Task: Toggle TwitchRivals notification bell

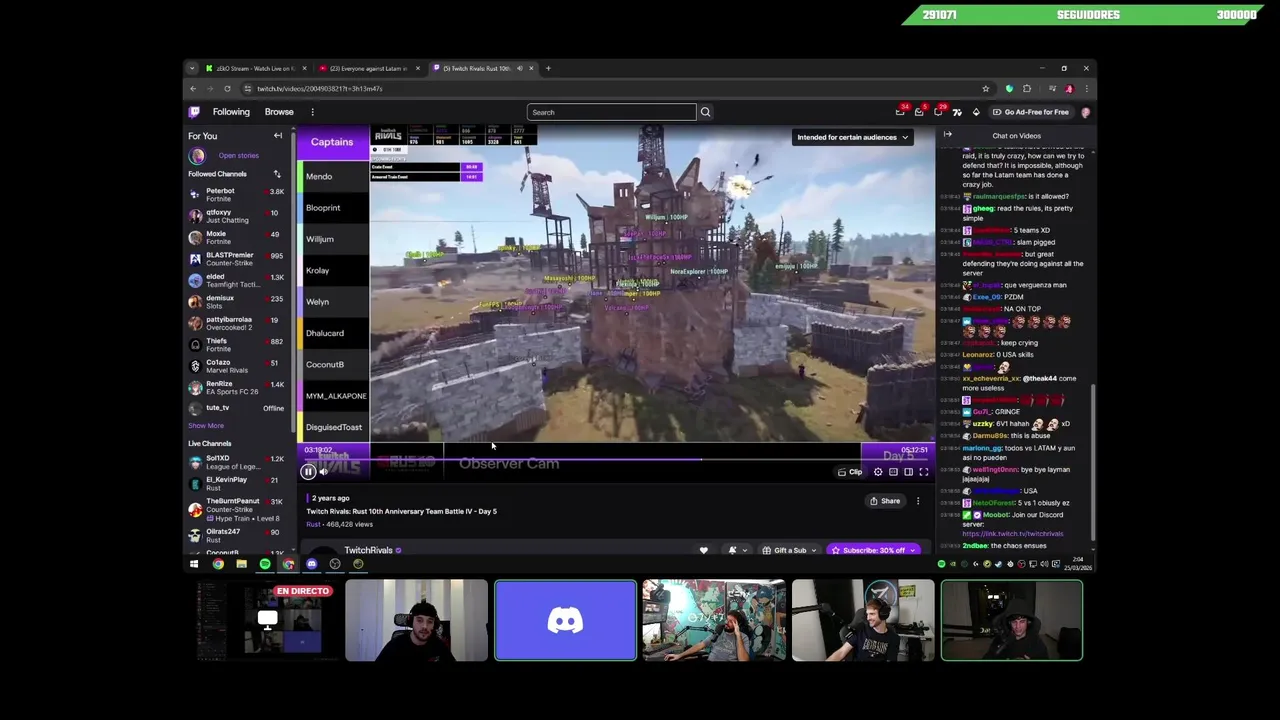Action: coord(732,550)
